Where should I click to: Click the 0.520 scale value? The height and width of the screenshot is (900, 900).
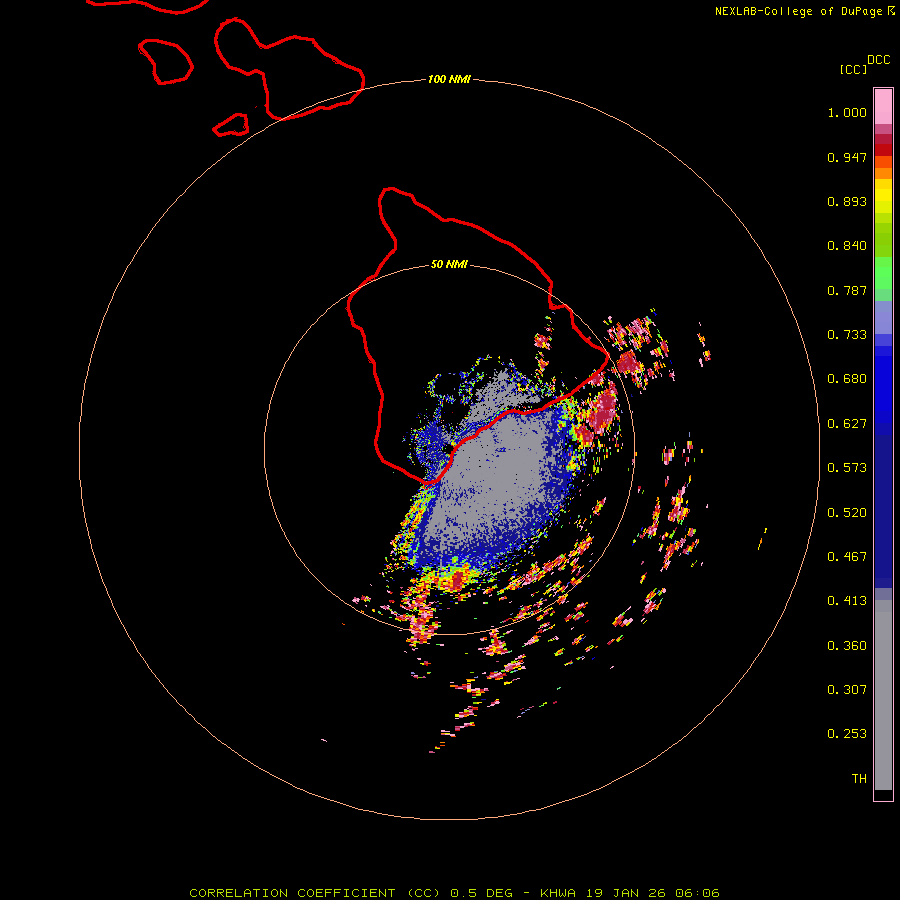pyautogui.click(x=847, y=513)
